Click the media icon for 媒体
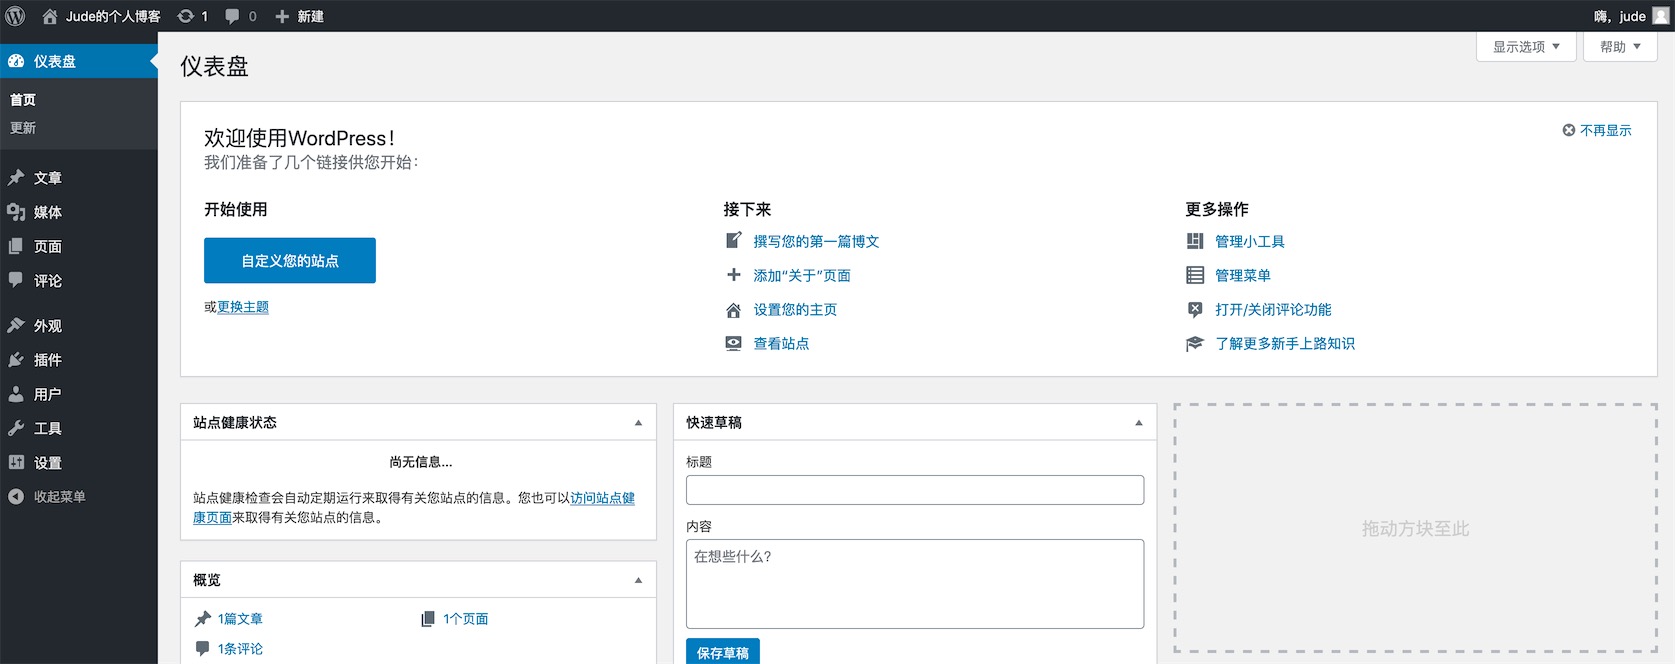Image resolution: width=1675 pixels, height=664 pixels. pyautogui.click(x=16, y=212)
